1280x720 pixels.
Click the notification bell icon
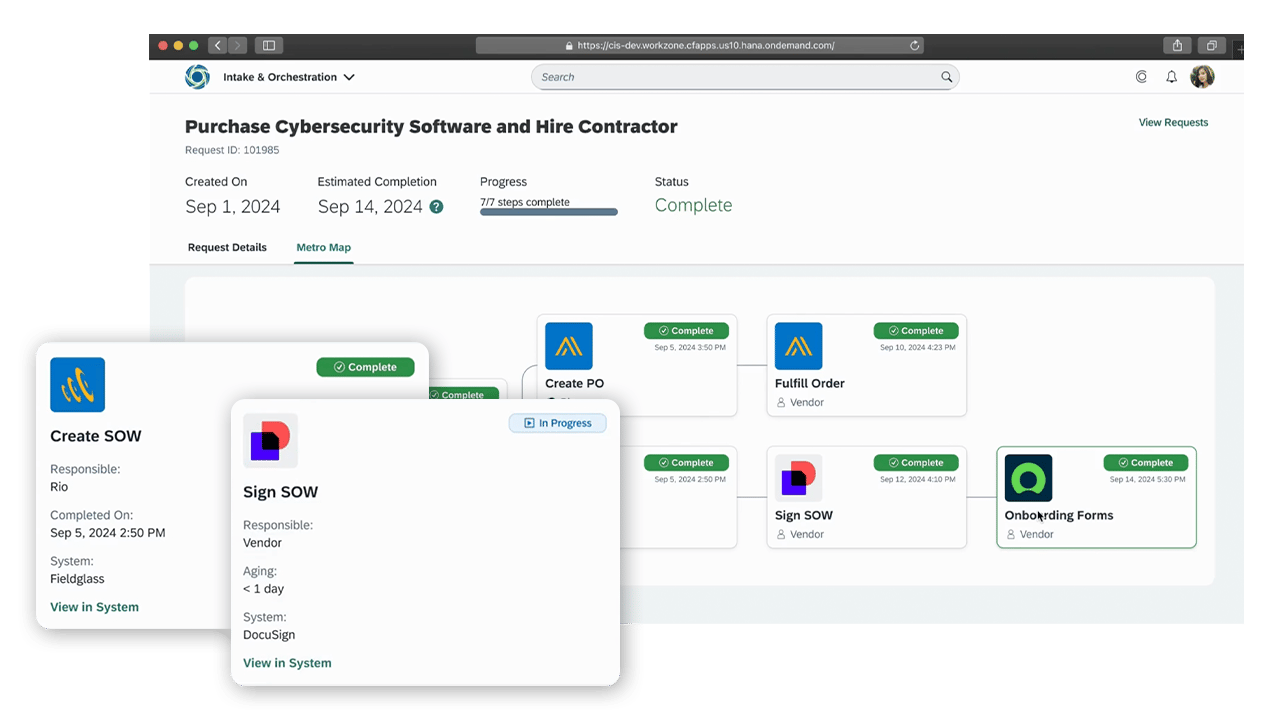pyautogui.click(x=1171, y=77)
